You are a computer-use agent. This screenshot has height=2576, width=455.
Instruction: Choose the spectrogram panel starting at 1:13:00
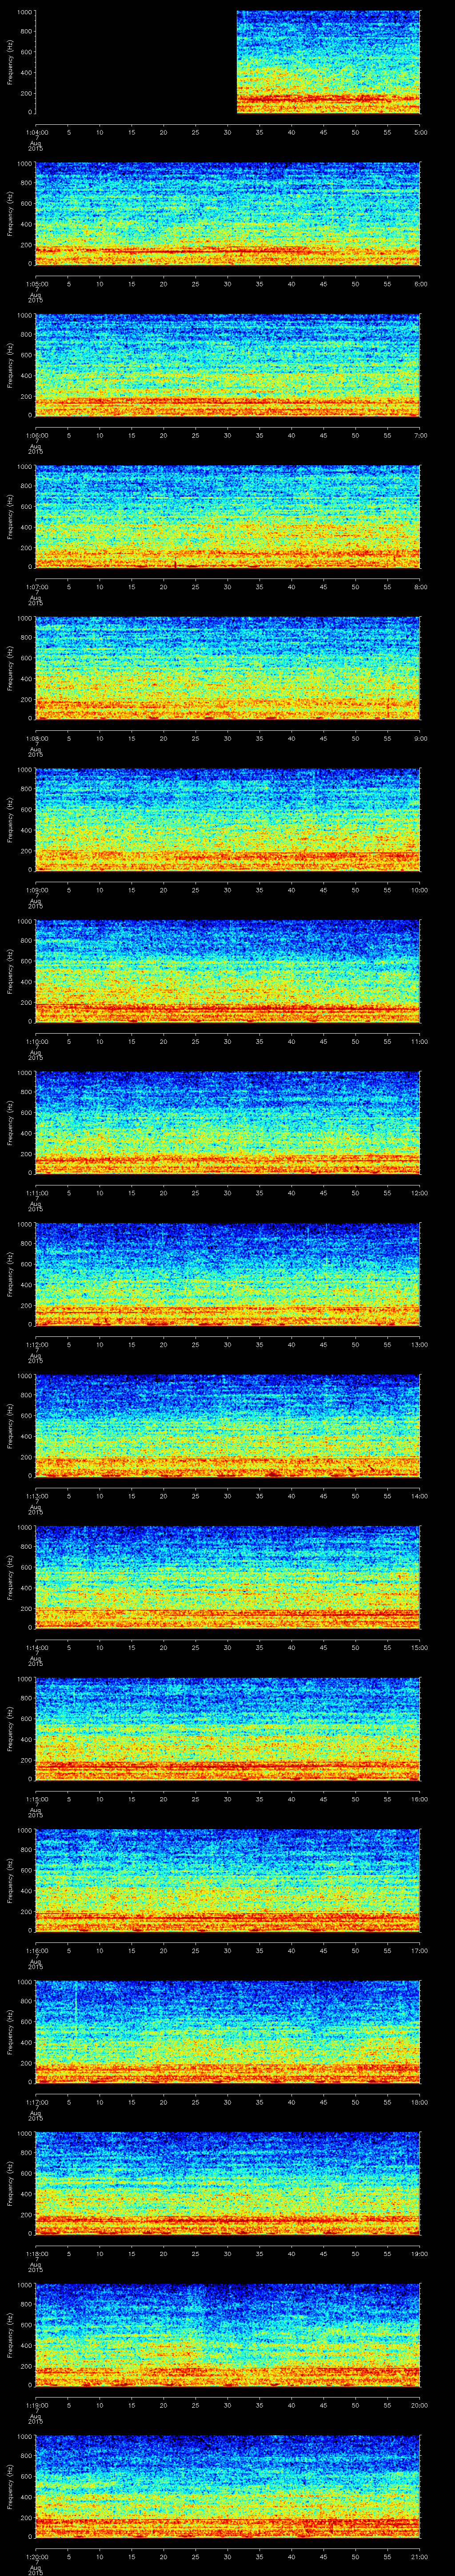point(228,1426)
